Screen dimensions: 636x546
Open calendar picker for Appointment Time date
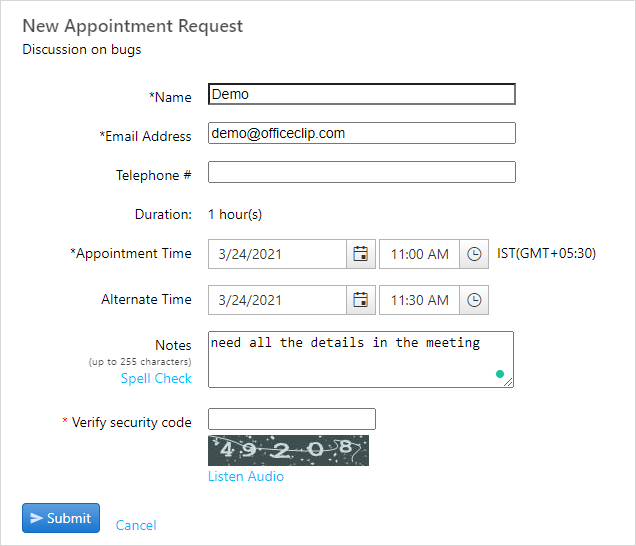coord(361,254)
